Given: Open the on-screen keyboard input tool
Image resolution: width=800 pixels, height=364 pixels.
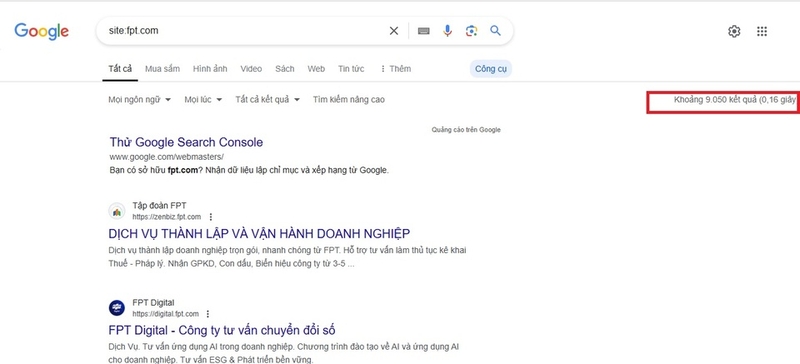Looking at the screenshot, I should click(423, 31).
